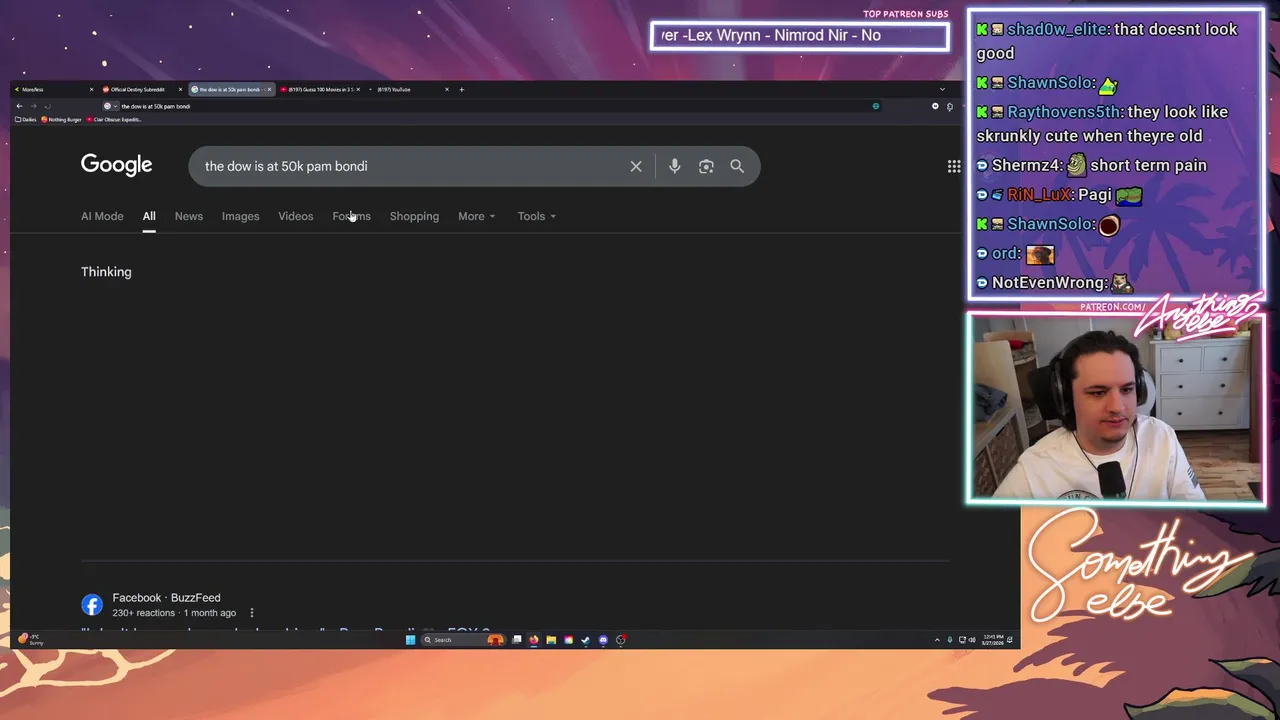Open Google Lens image search
The image size is (1280, 720).
[706, 166]
